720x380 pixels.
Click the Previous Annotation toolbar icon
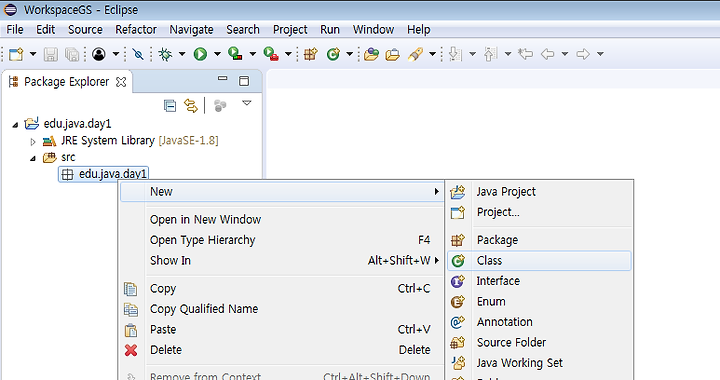(490, 54)
